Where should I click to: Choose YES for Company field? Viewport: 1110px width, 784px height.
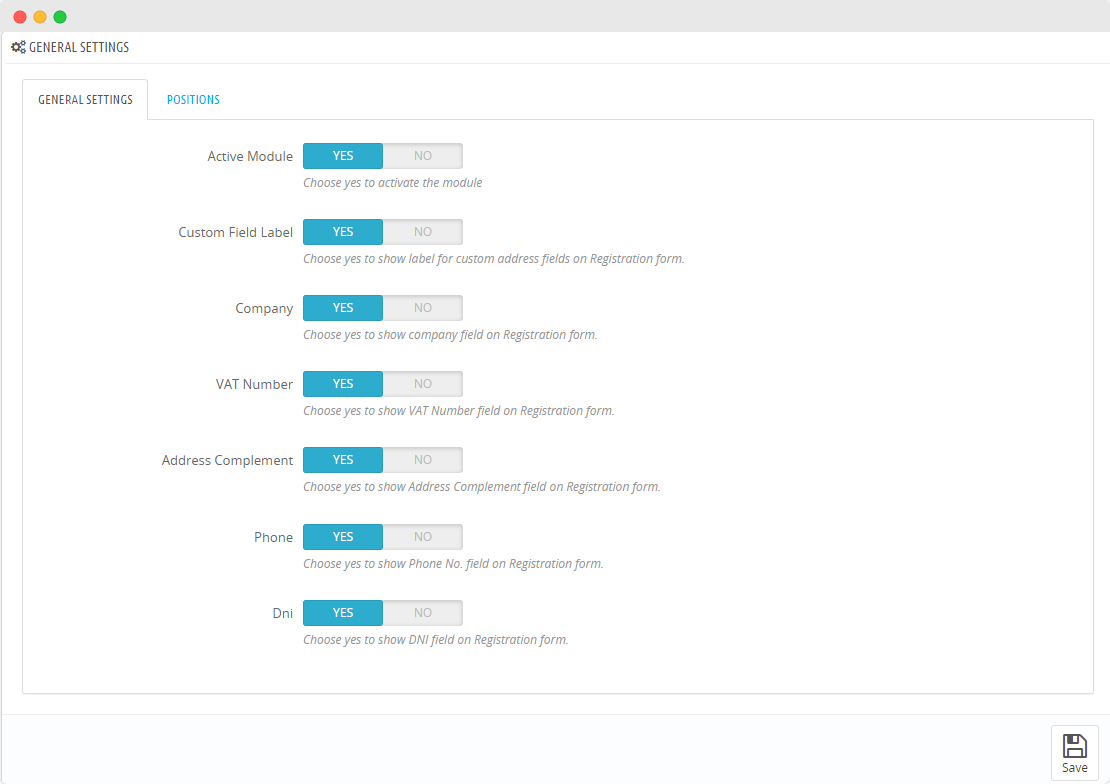pos(343,308)
